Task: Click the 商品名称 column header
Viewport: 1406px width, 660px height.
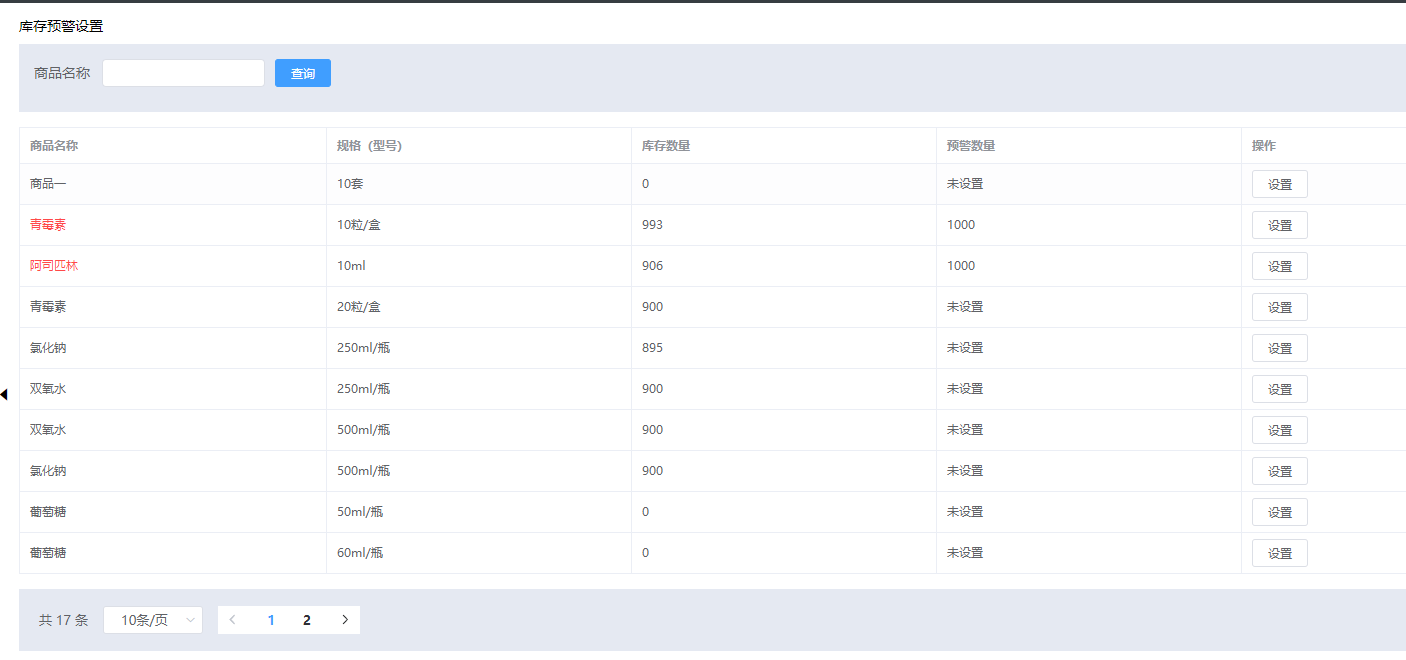Action: (x=54, y=146)
